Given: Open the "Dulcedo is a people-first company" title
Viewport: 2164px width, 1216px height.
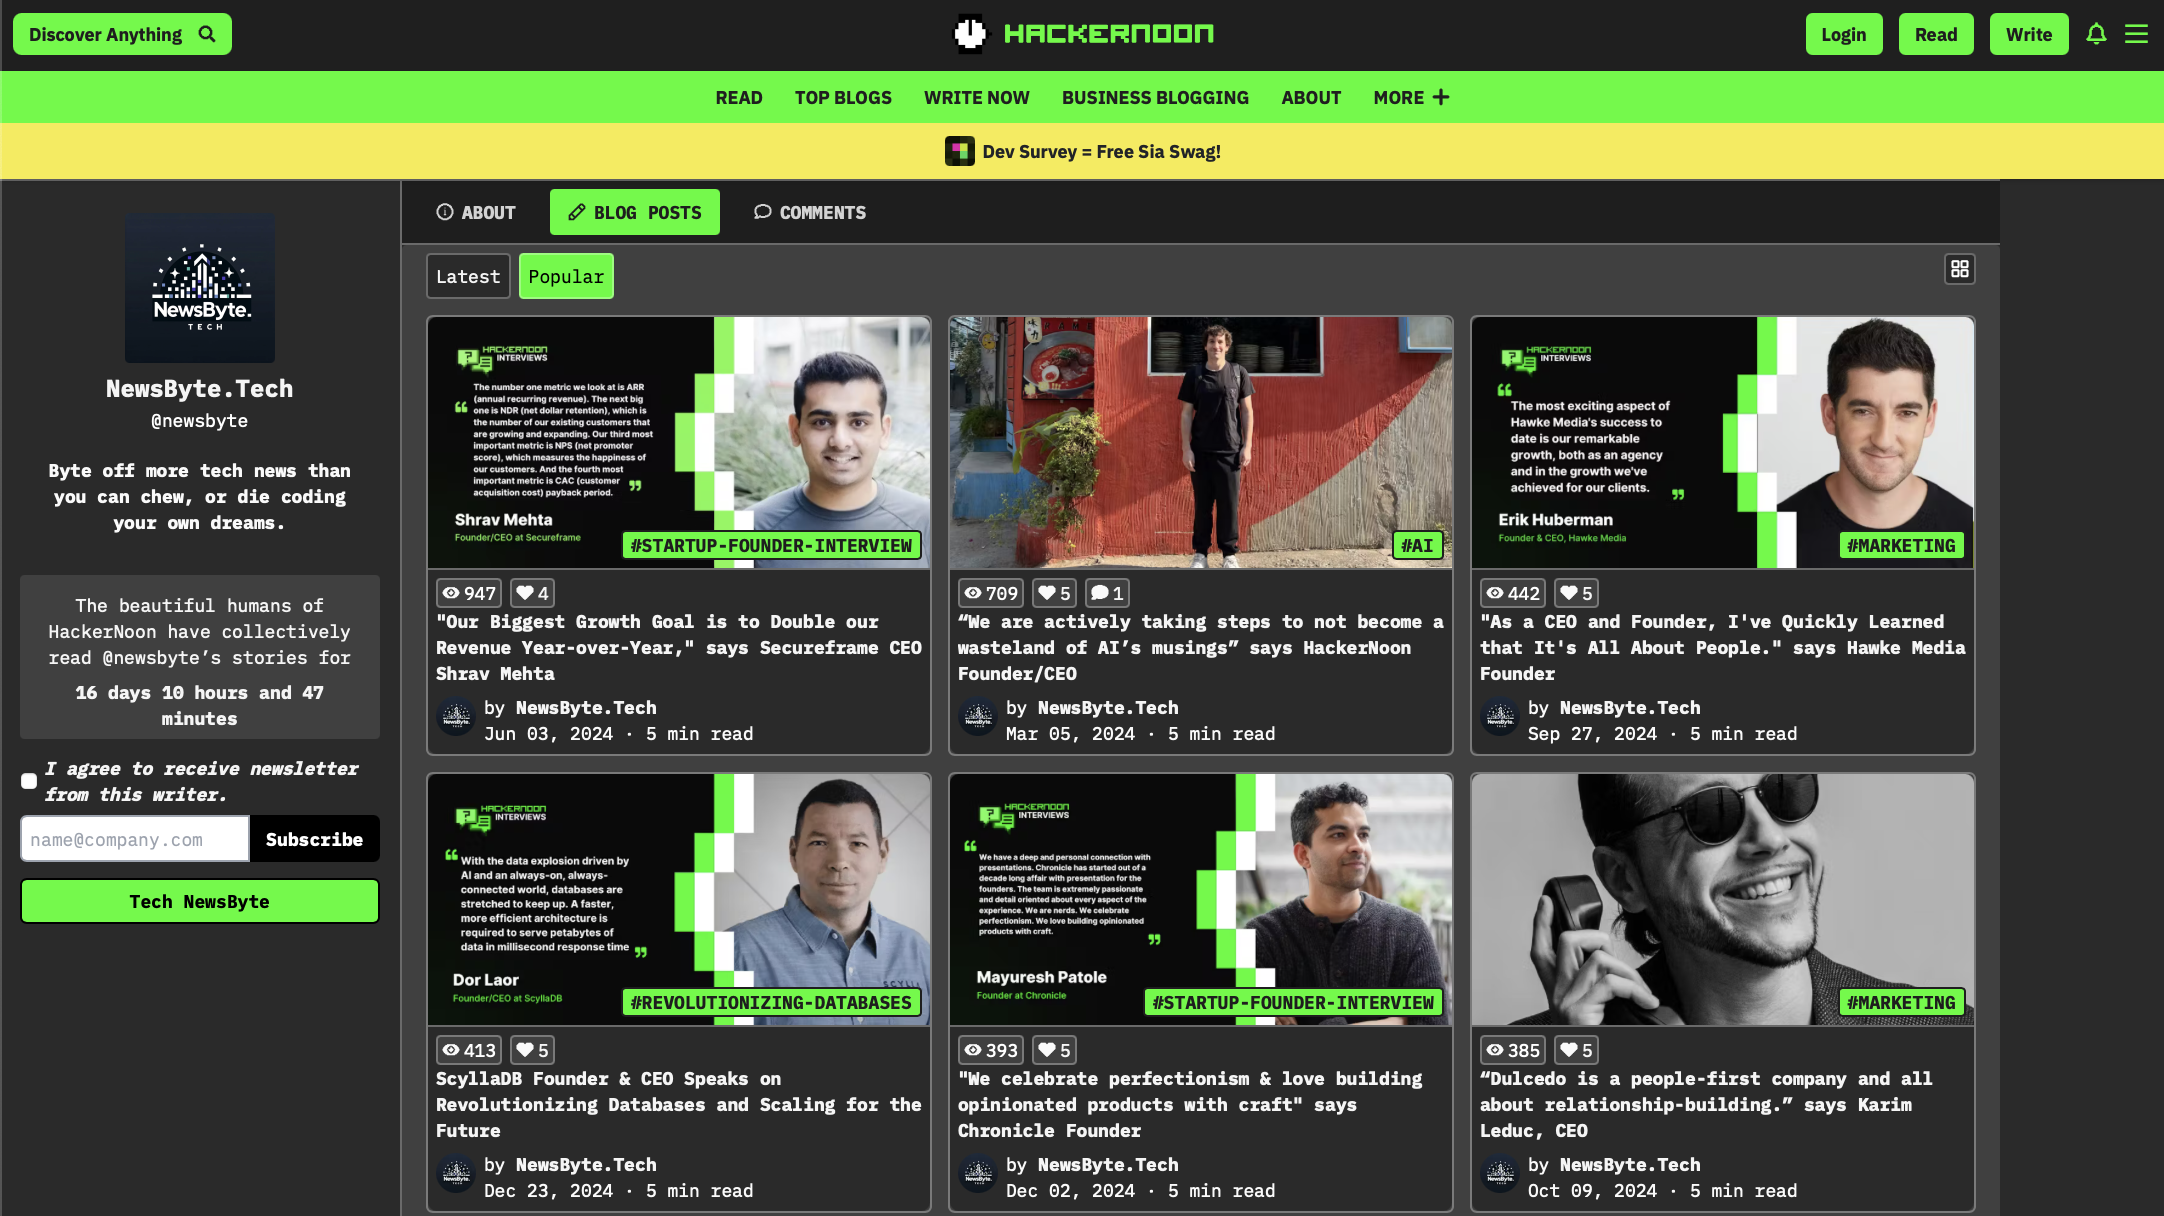Looking at the screenshot, I should pyautogui.click(x=1706, y=1104).
